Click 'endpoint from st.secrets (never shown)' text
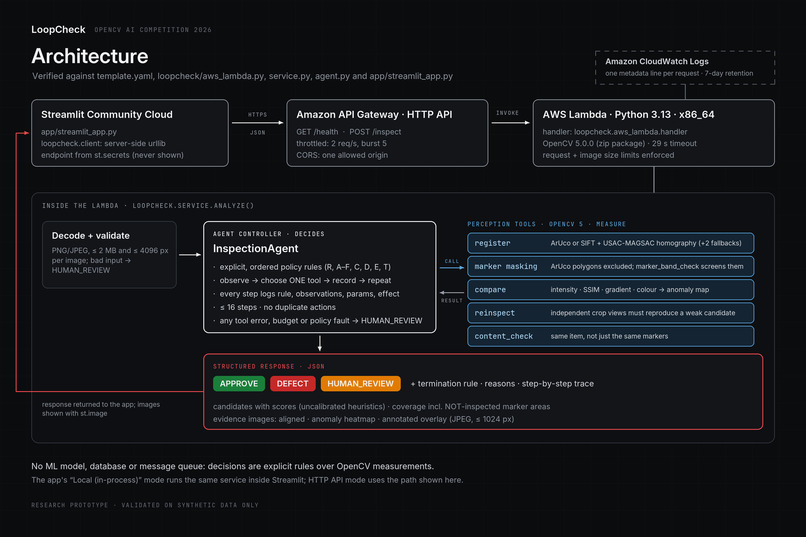This screenshot has width=806, height=537. (x=112, y=155)
